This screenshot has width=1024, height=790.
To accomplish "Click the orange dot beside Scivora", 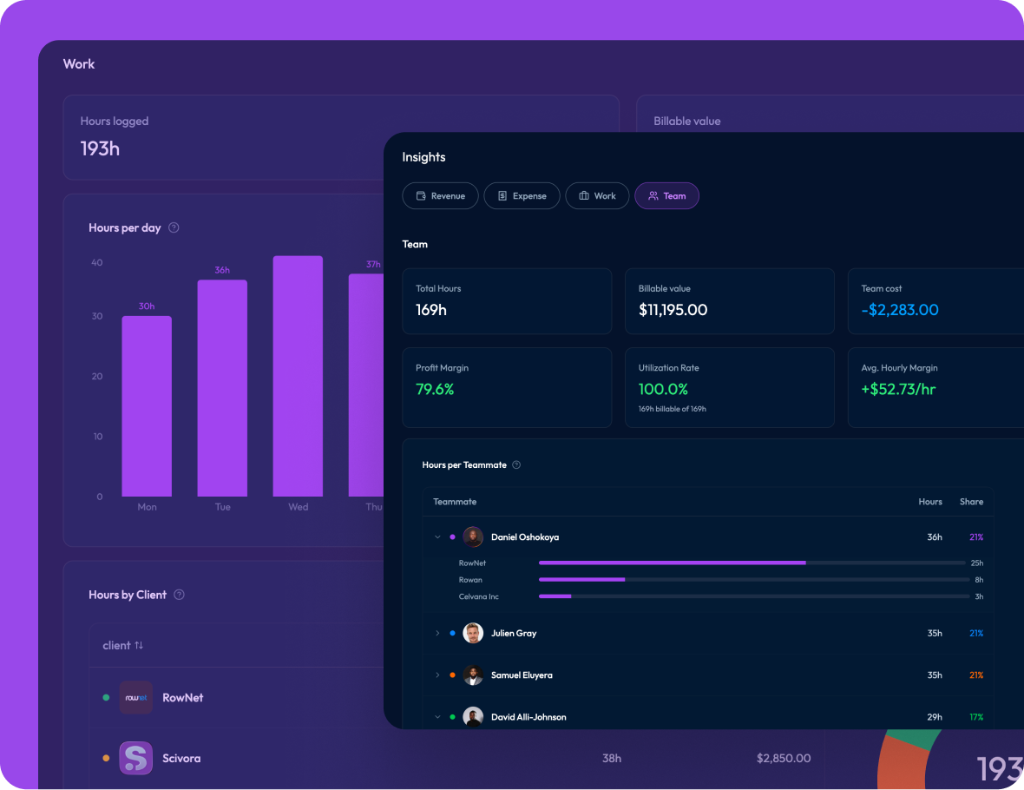I will point(106,758).
